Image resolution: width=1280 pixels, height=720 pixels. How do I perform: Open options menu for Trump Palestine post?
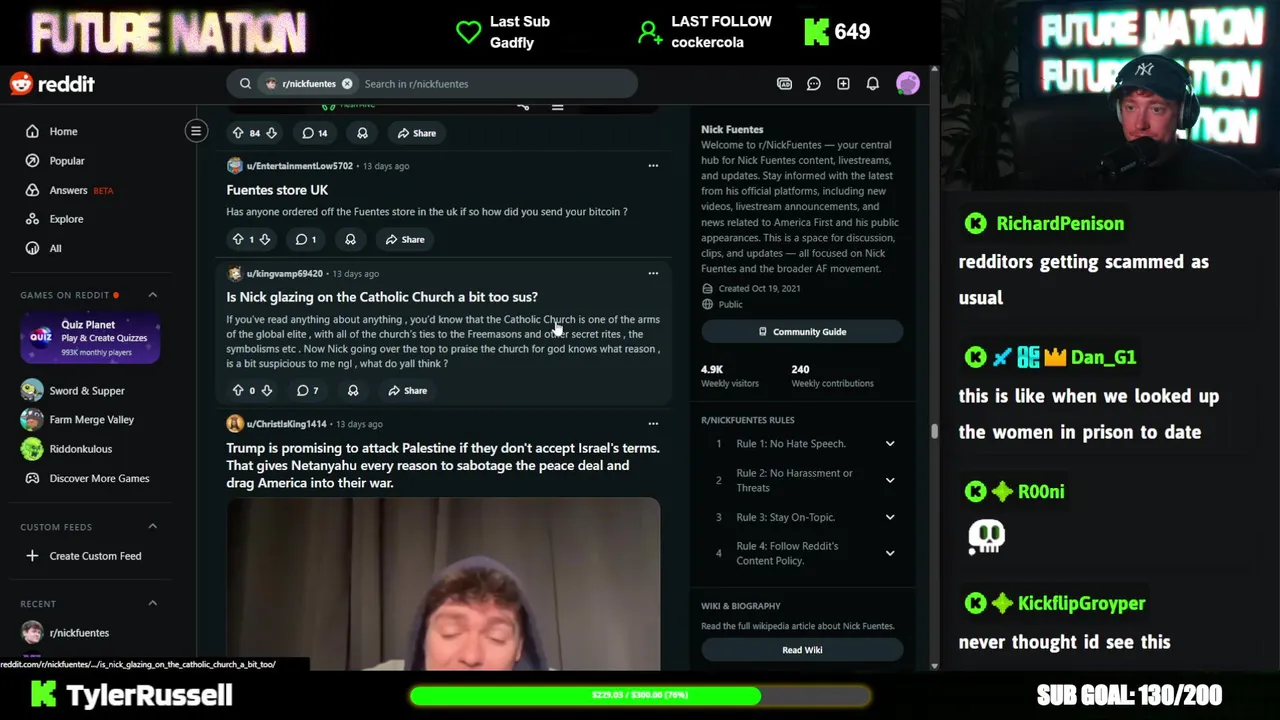tap(653, 424)
